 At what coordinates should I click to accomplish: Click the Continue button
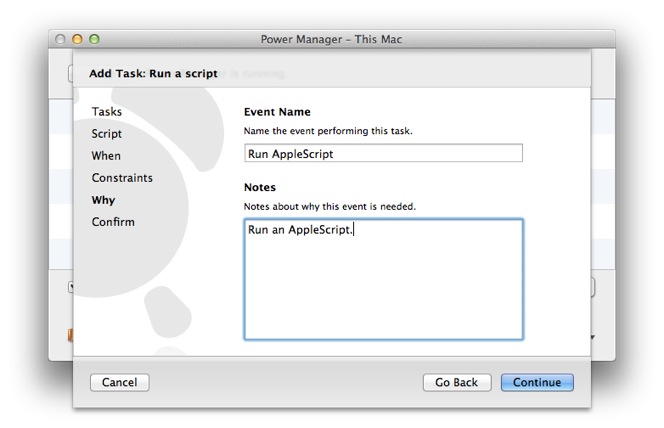coord(537,382)
